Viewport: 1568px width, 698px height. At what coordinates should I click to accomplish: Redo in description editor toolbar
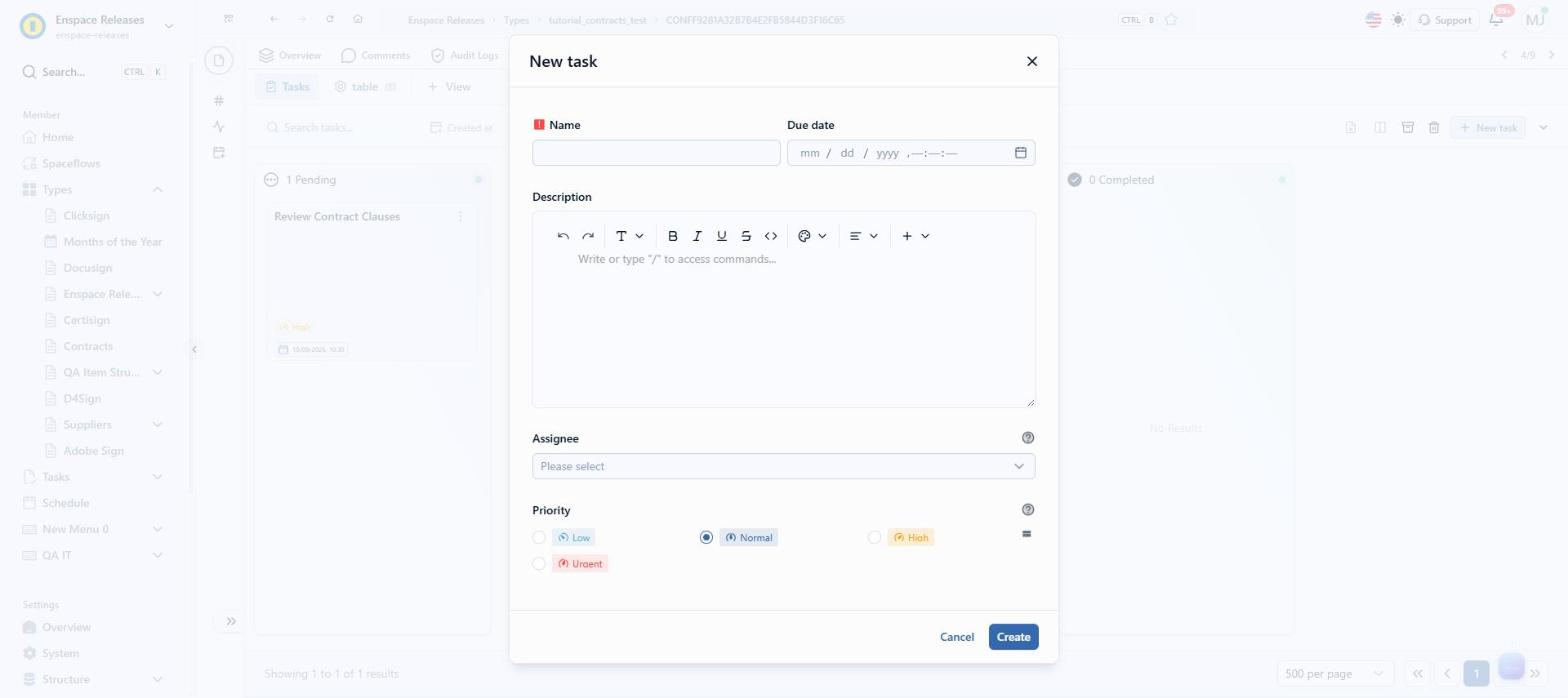588,236
